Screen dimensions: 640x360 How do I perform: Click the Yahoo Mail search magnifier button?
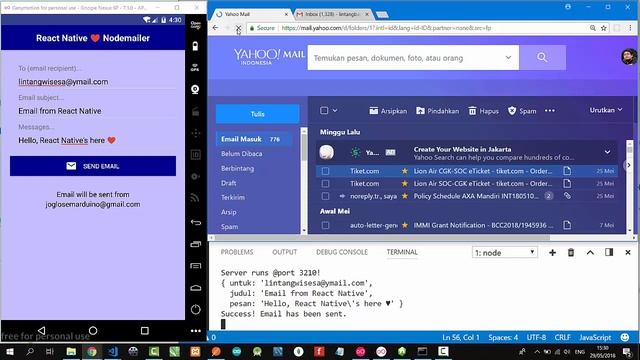tap(542, 58)
